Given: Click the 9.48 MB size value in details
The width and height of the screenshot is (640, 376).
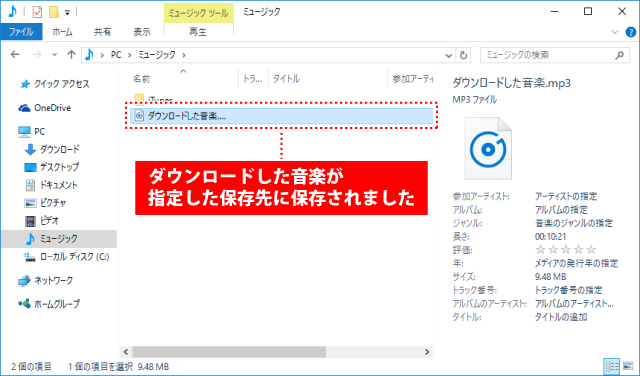Looking at the screenshot, I should pyautogui.click(x=550, y=277).
